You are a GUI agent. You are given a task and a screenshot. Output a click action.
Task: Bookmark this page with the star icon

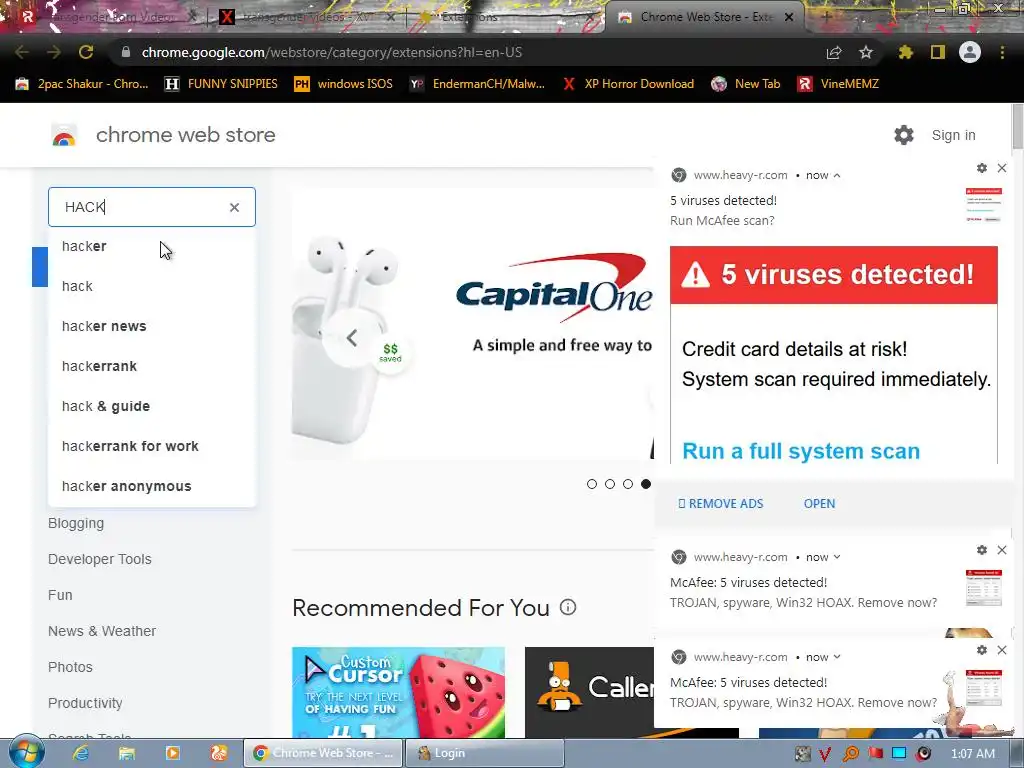[x=866, y=52]
